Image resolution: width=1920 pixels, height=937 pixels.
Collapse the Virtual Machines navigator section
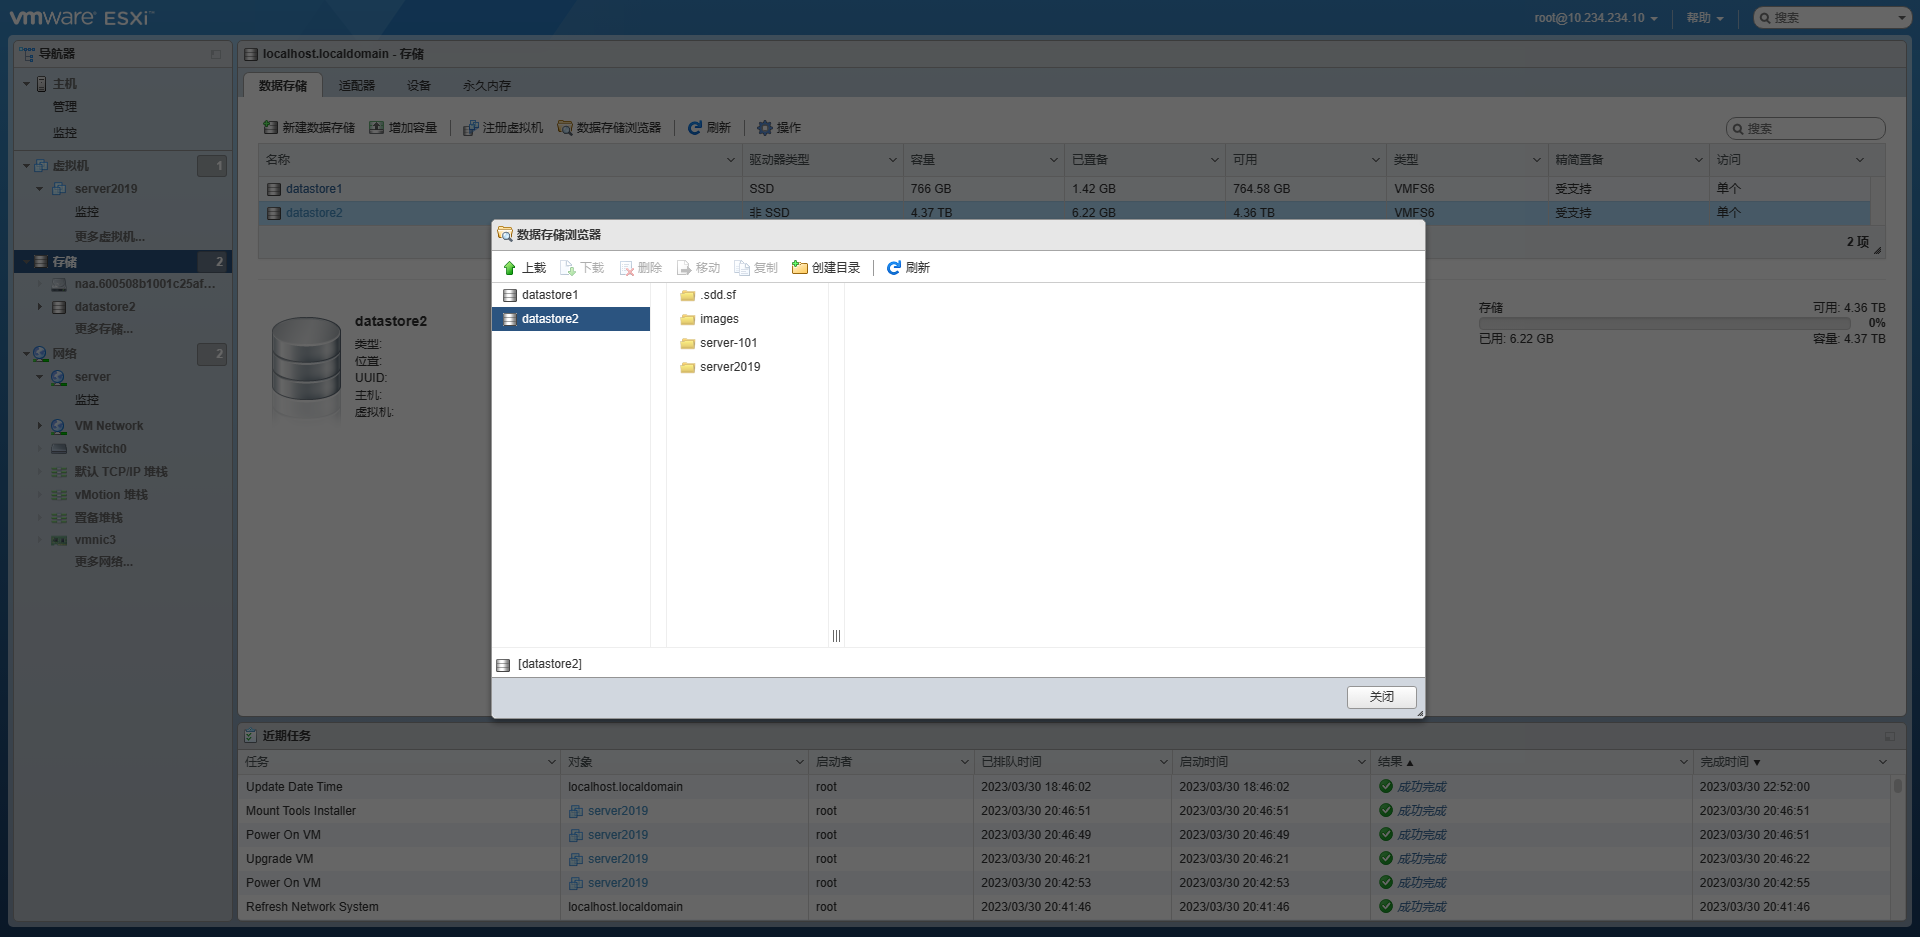tap(27, 166)
